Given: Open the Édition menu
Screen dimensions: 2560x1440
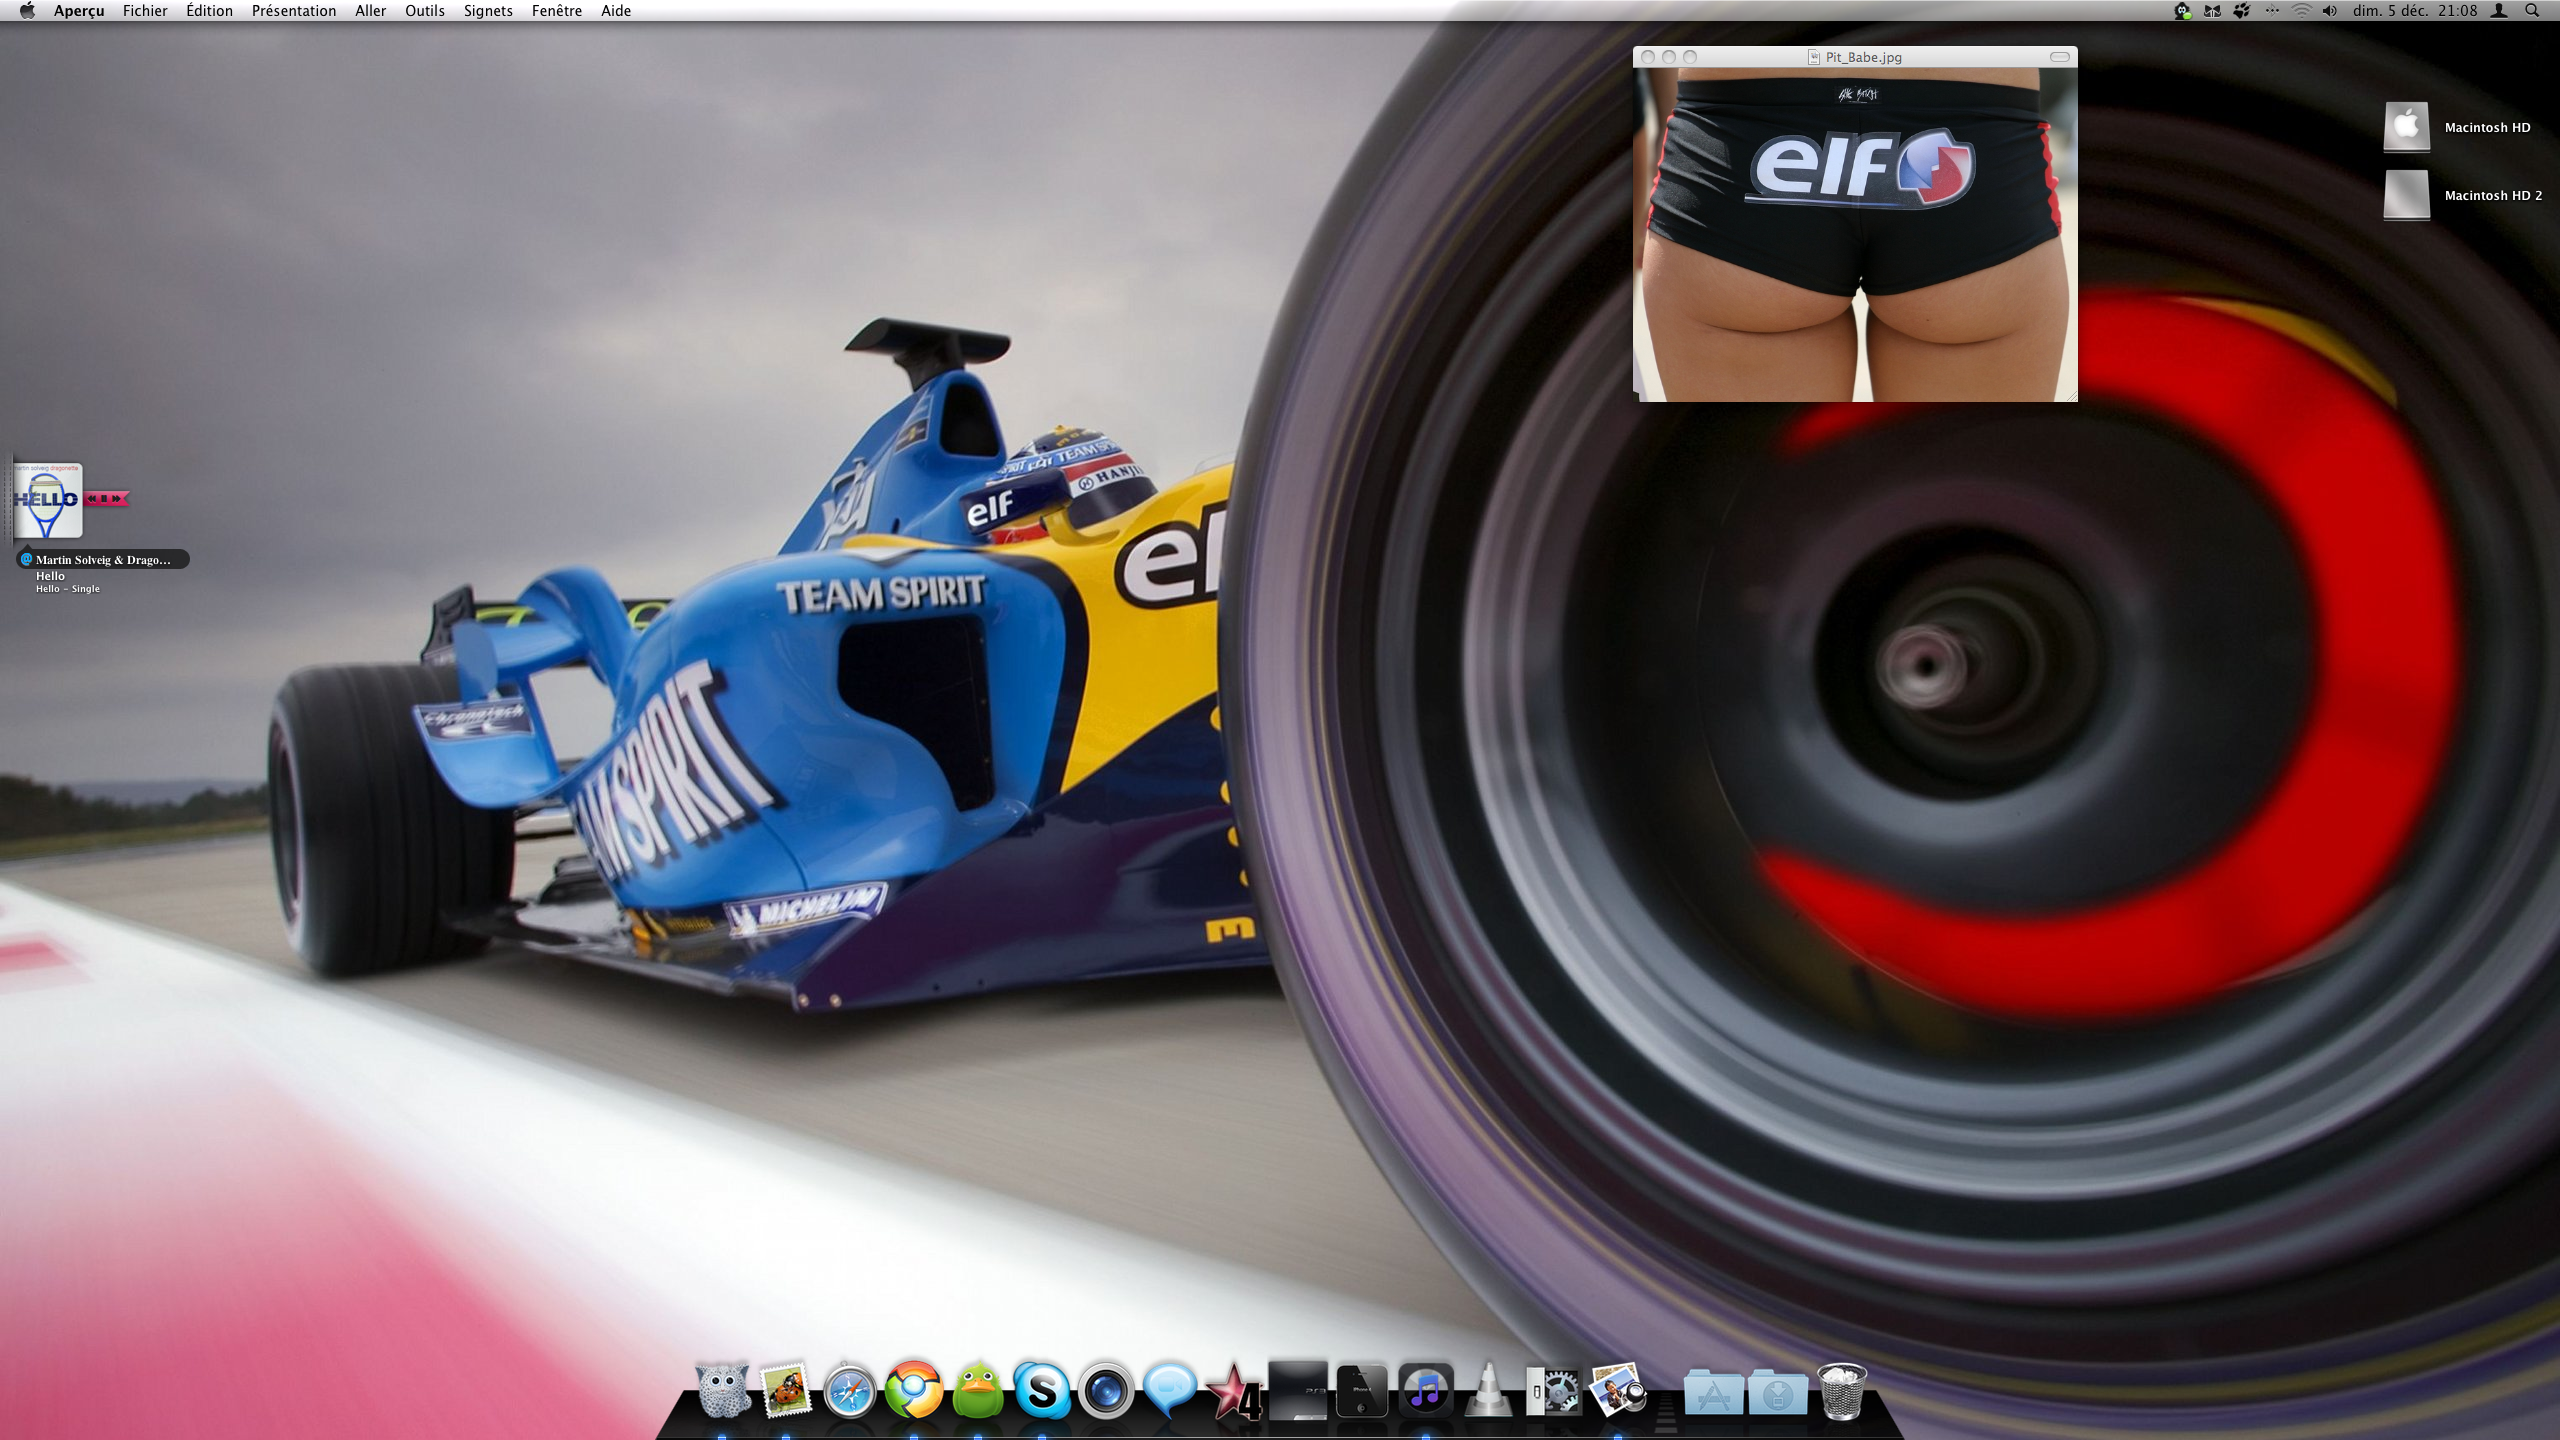Looking at the screenshot, I should click(209, 11).
